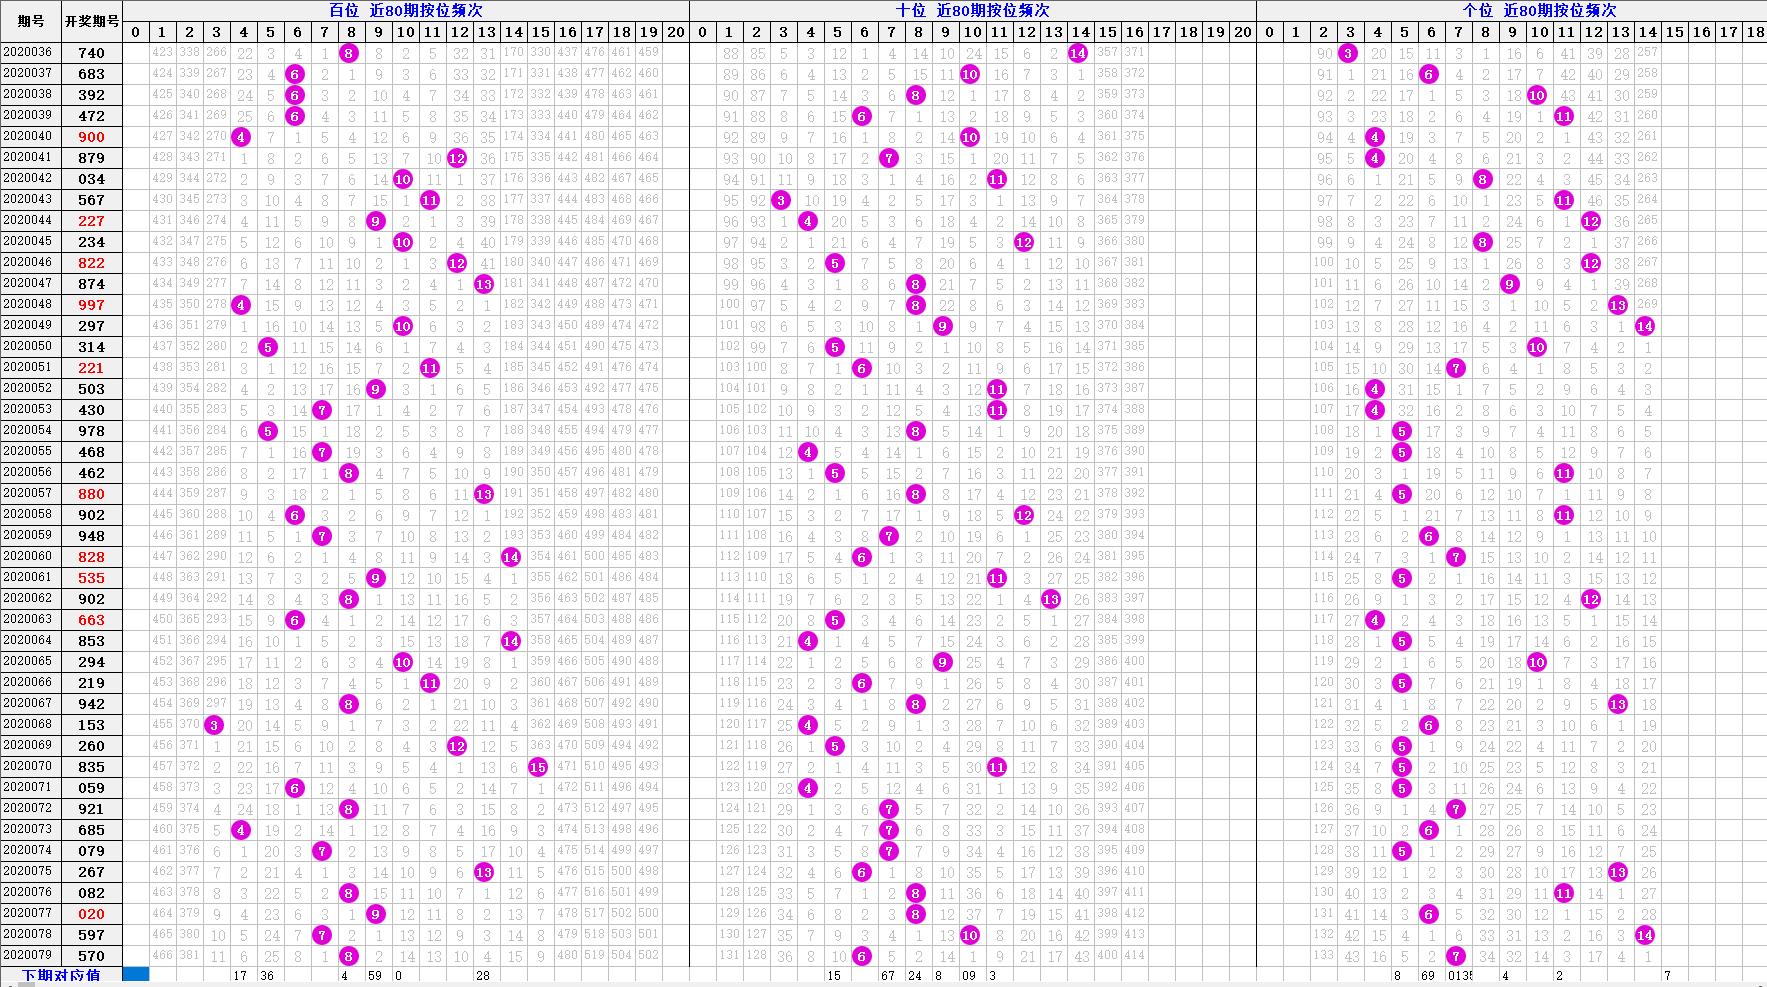Select issue number 2020073
Viewport: 1767px width, 987px height.
coord(28,829)
